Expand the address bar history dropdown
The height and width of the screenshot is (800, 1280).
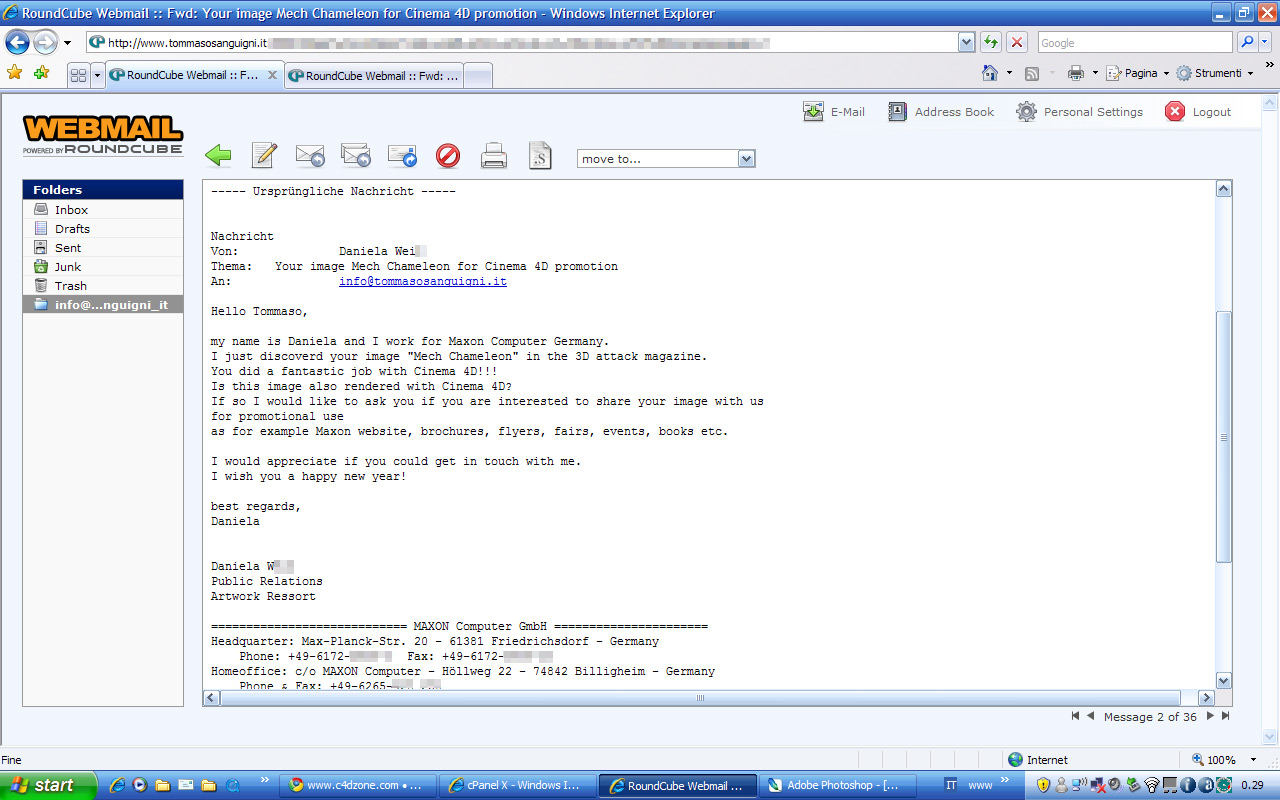click(x=966, y=43)
